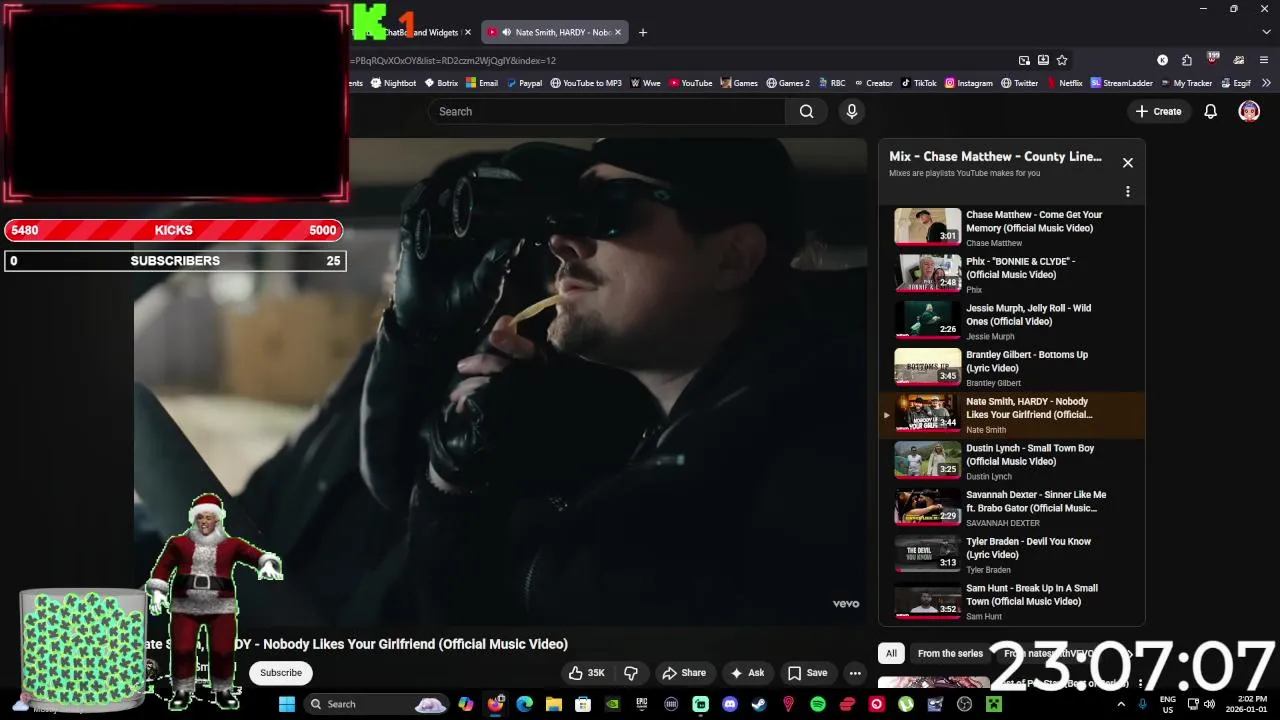Show hidden system tray icons chevron
This screenshot has height=720, width=1280.
[x=1120, y=704]
